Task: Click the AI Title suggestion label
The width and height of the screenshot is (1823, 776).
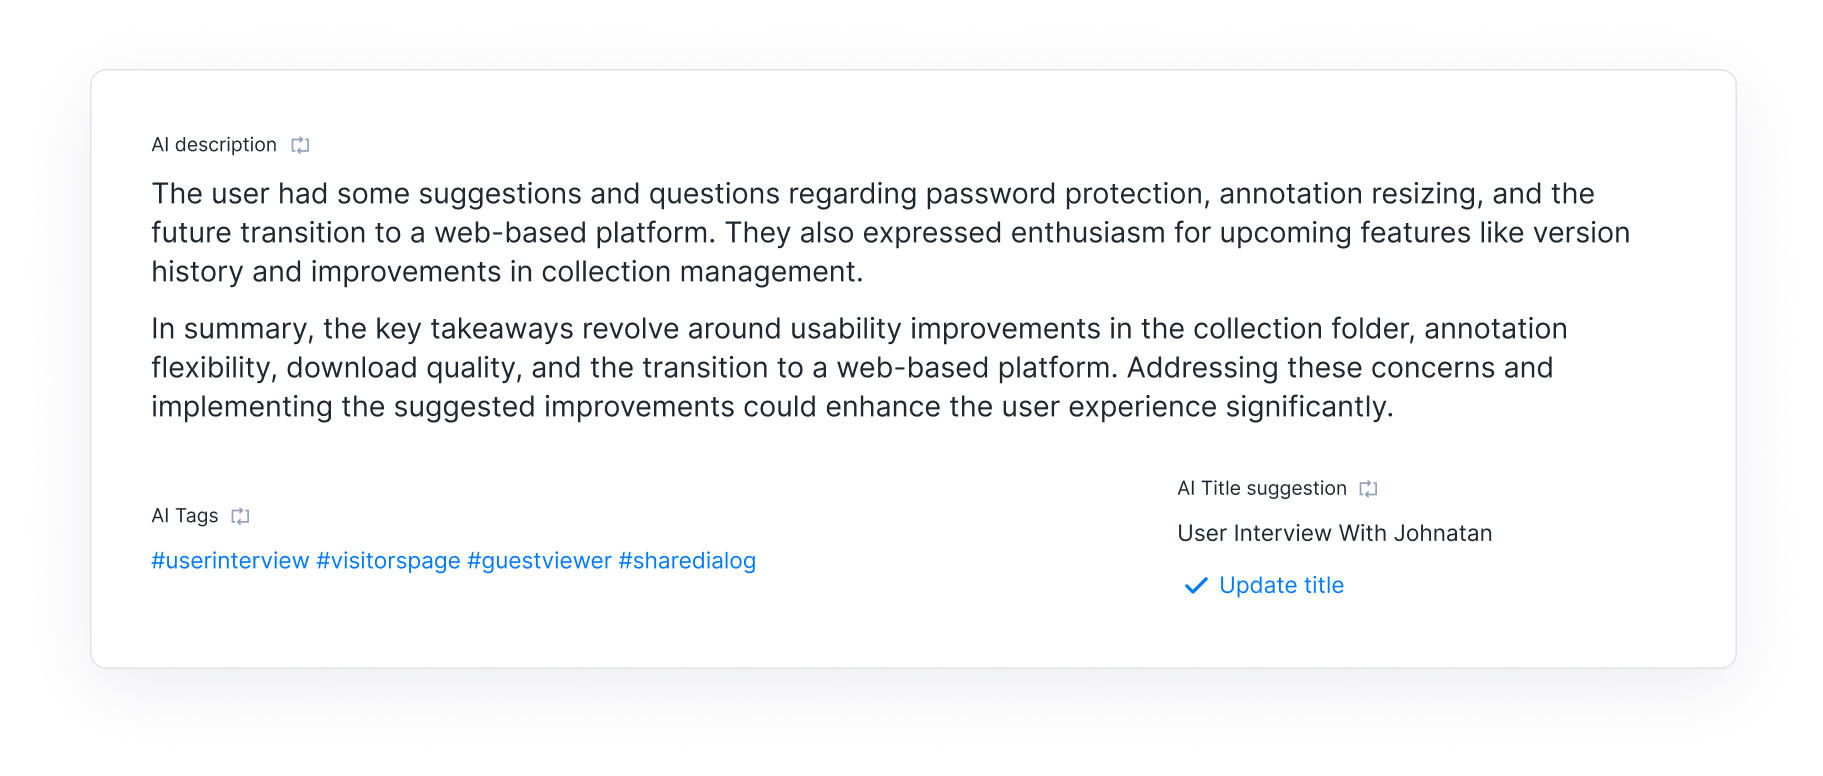Action: (1262, 488)
